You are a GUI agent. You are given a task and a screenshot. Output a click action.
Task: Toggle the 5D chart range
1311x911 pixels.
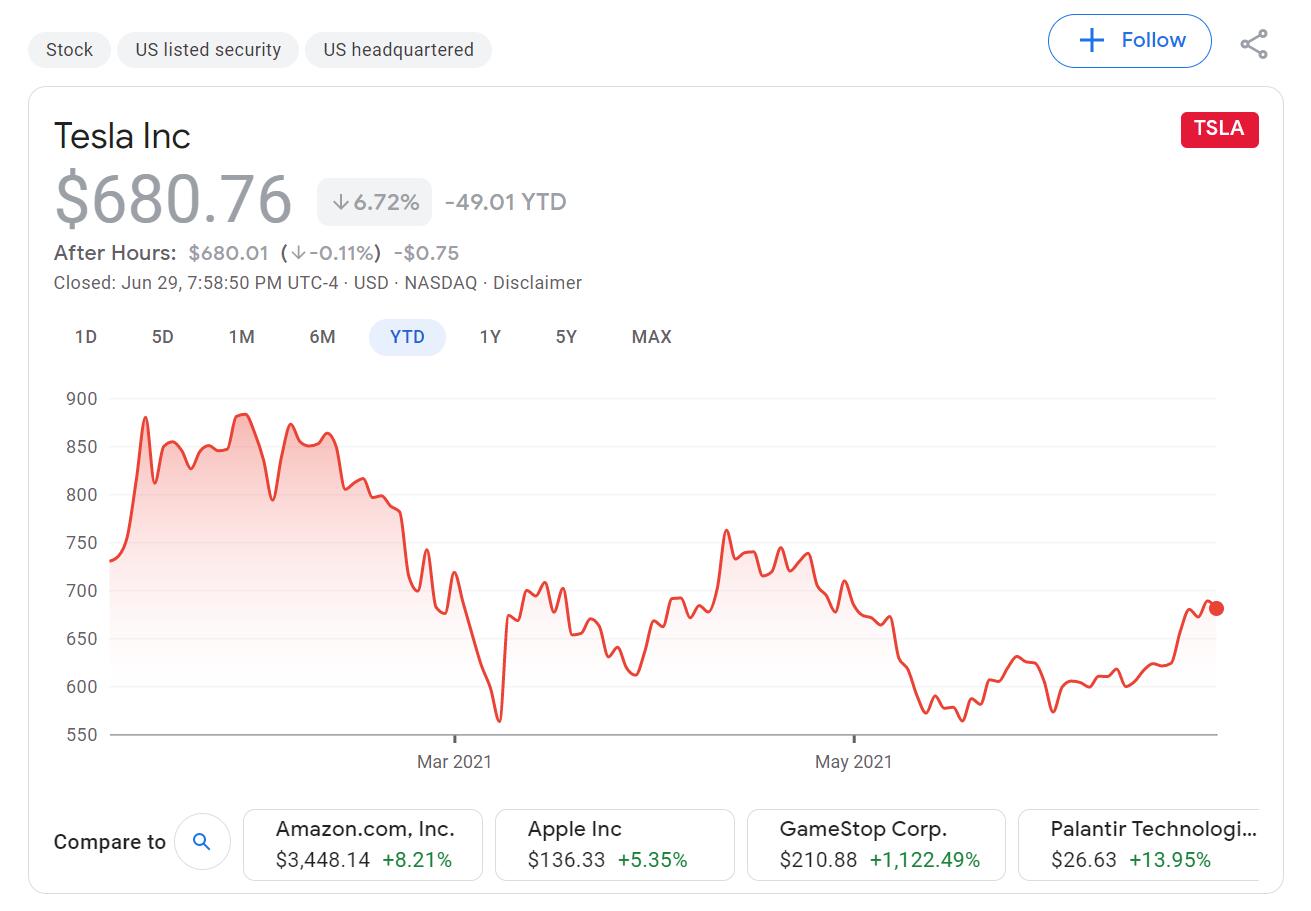pyautogui.click(x=162, y=337)
